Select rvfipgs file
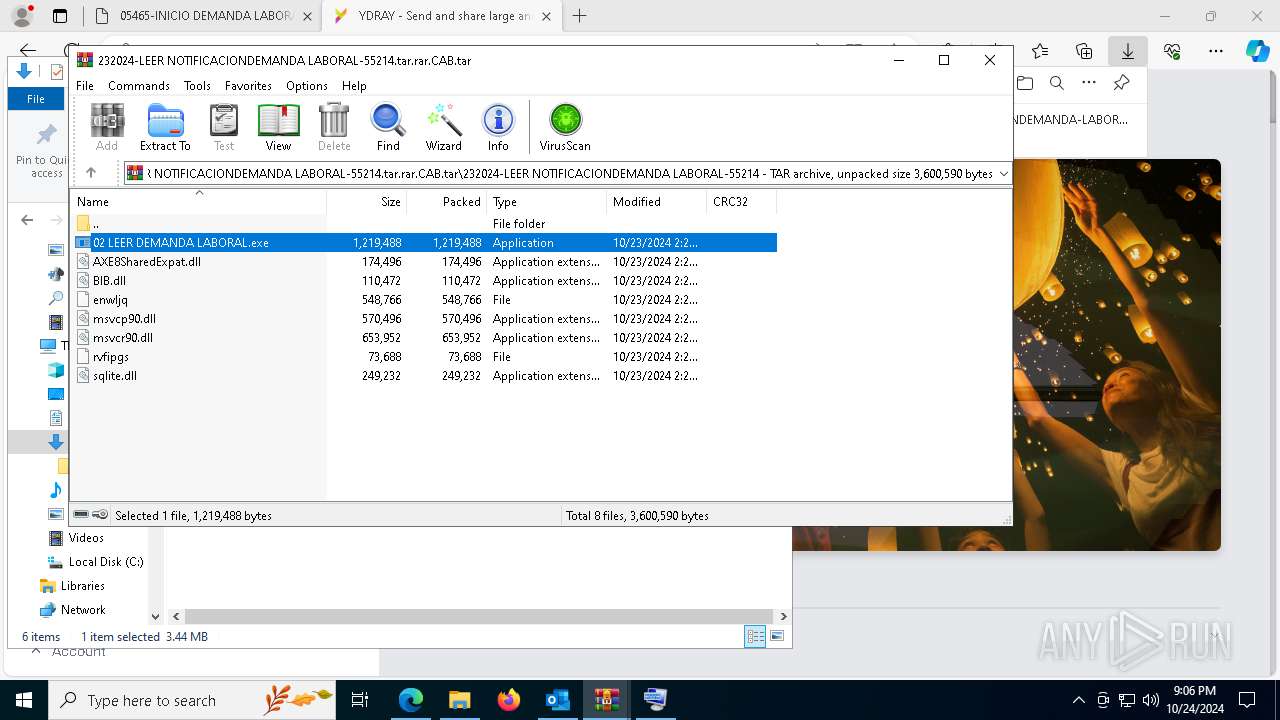The width and height of the screenshot is (1280, 720). pyautogui.click(x=424, y=356)
